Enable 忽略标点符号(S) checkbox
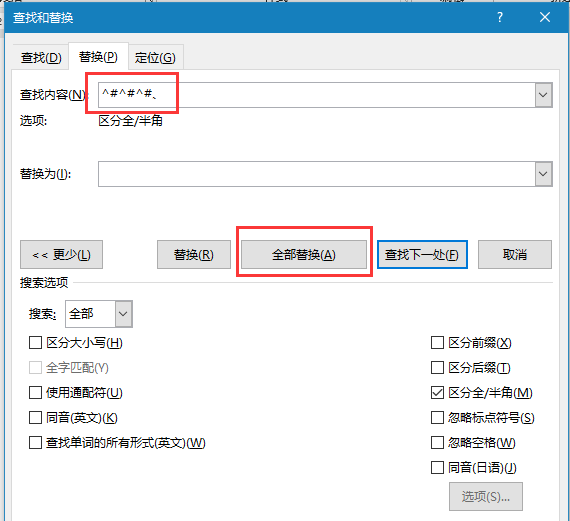Viewport: 570px width, 521px height. [437, 417]
